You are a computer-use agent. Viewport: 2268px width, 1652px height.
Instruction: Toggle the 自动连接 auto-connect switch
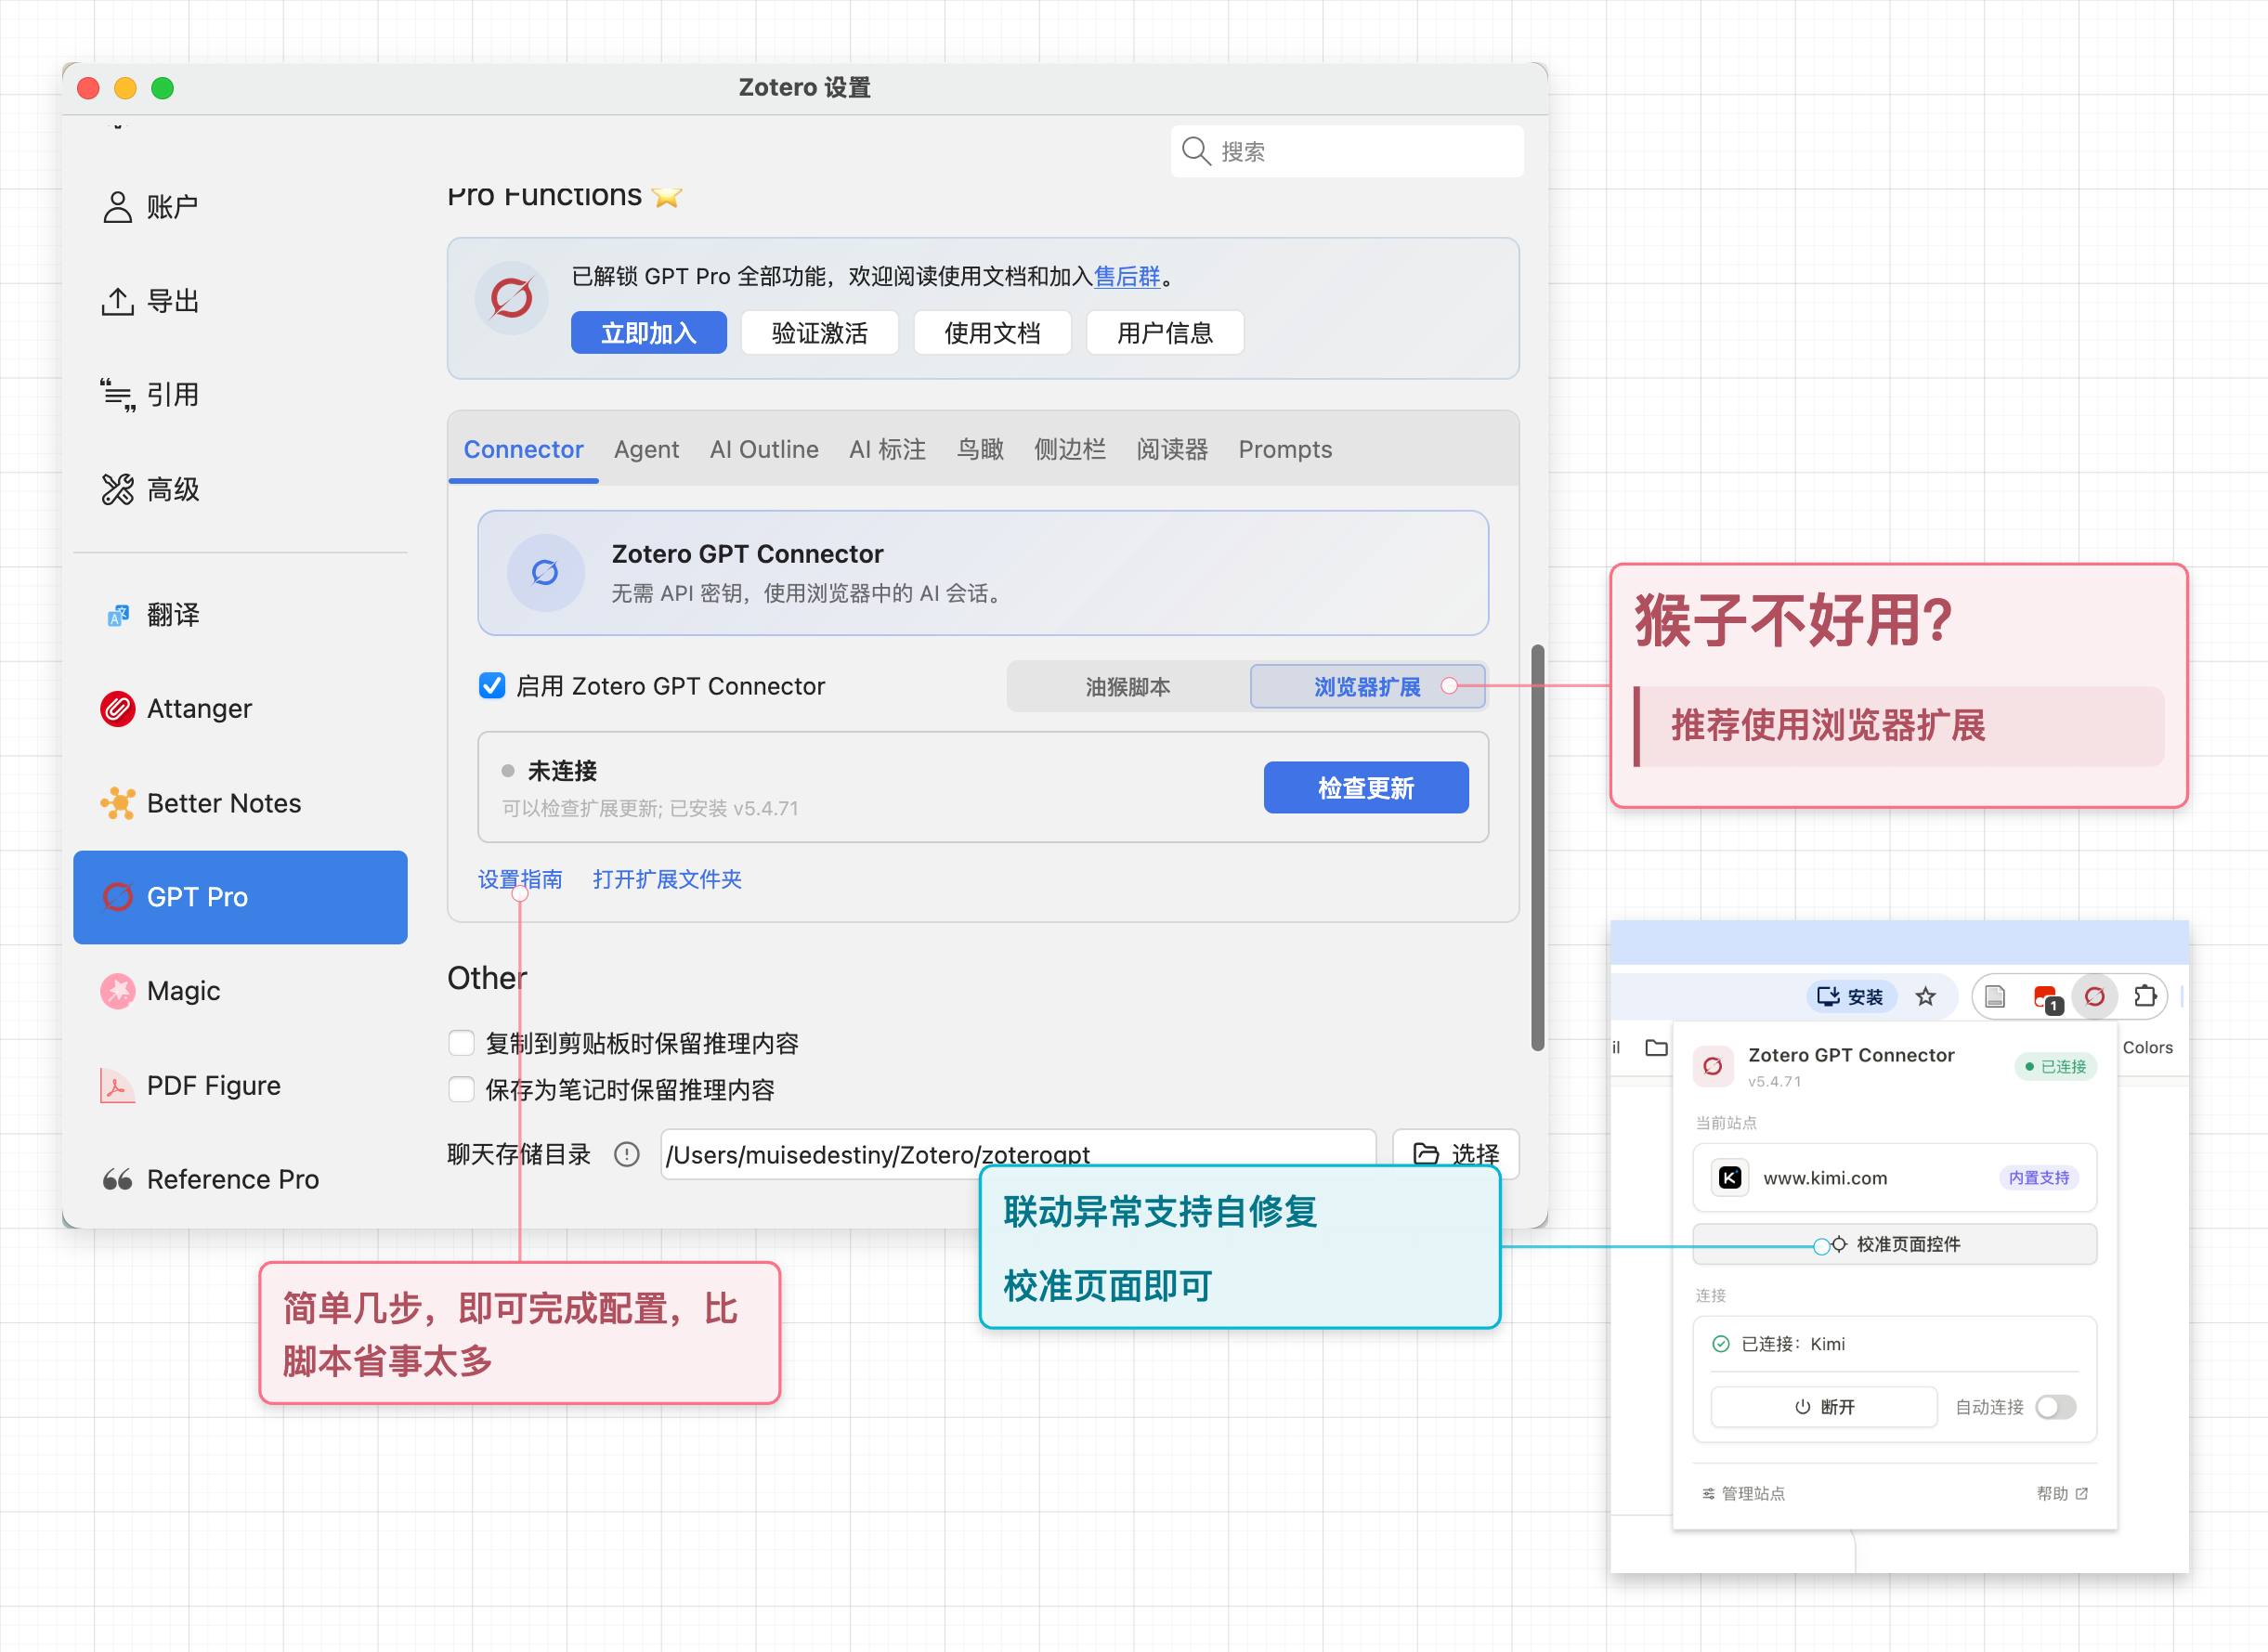pos(2056,1407)
